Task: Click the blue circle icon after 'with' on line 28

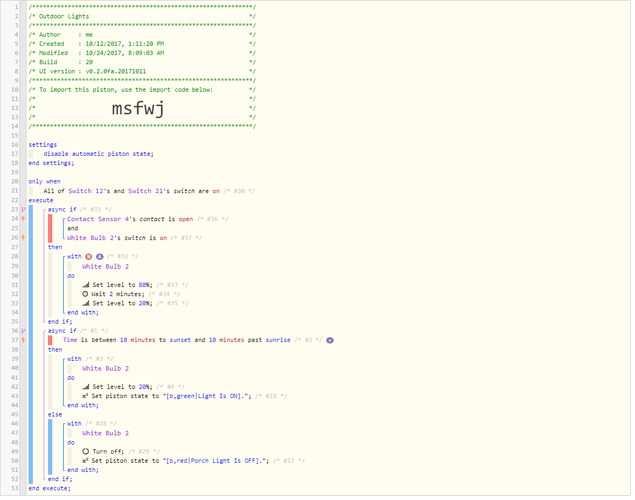Action: click(100, 257)
